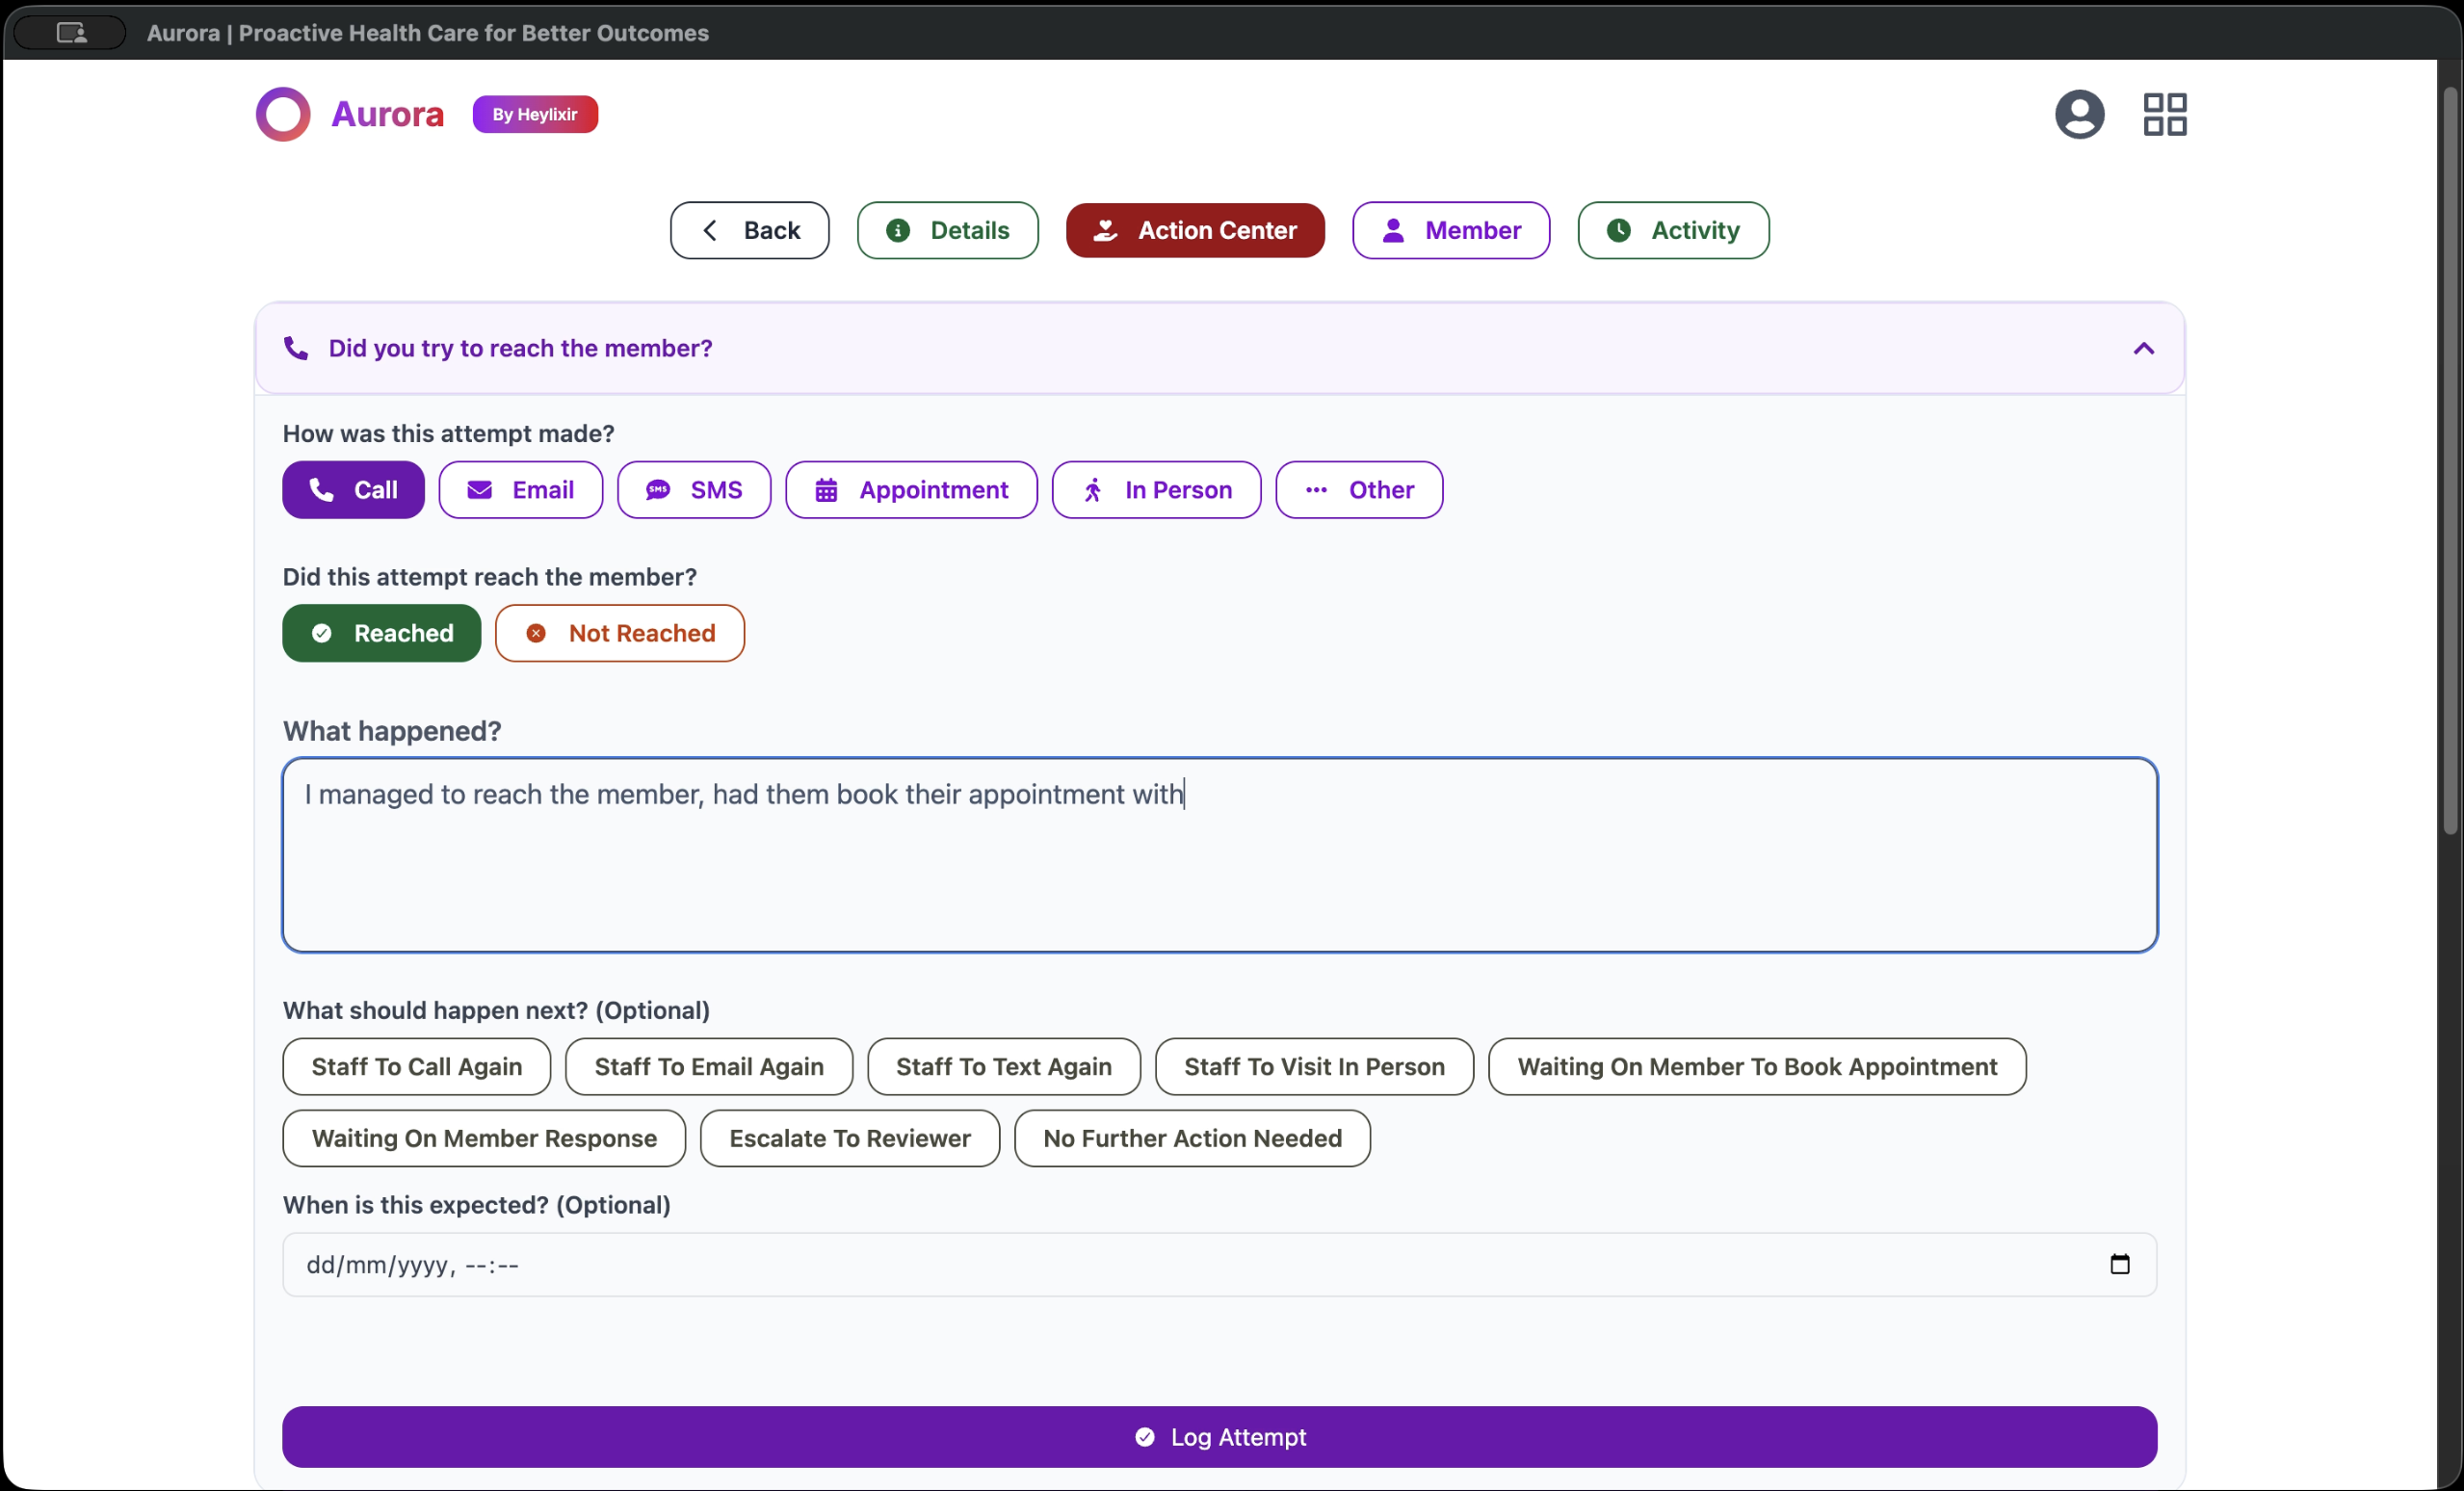The width and height of the screenshot is (2464, 1491).
Task: Mark the attempt as Reached
Action: (x=381, y=633)
